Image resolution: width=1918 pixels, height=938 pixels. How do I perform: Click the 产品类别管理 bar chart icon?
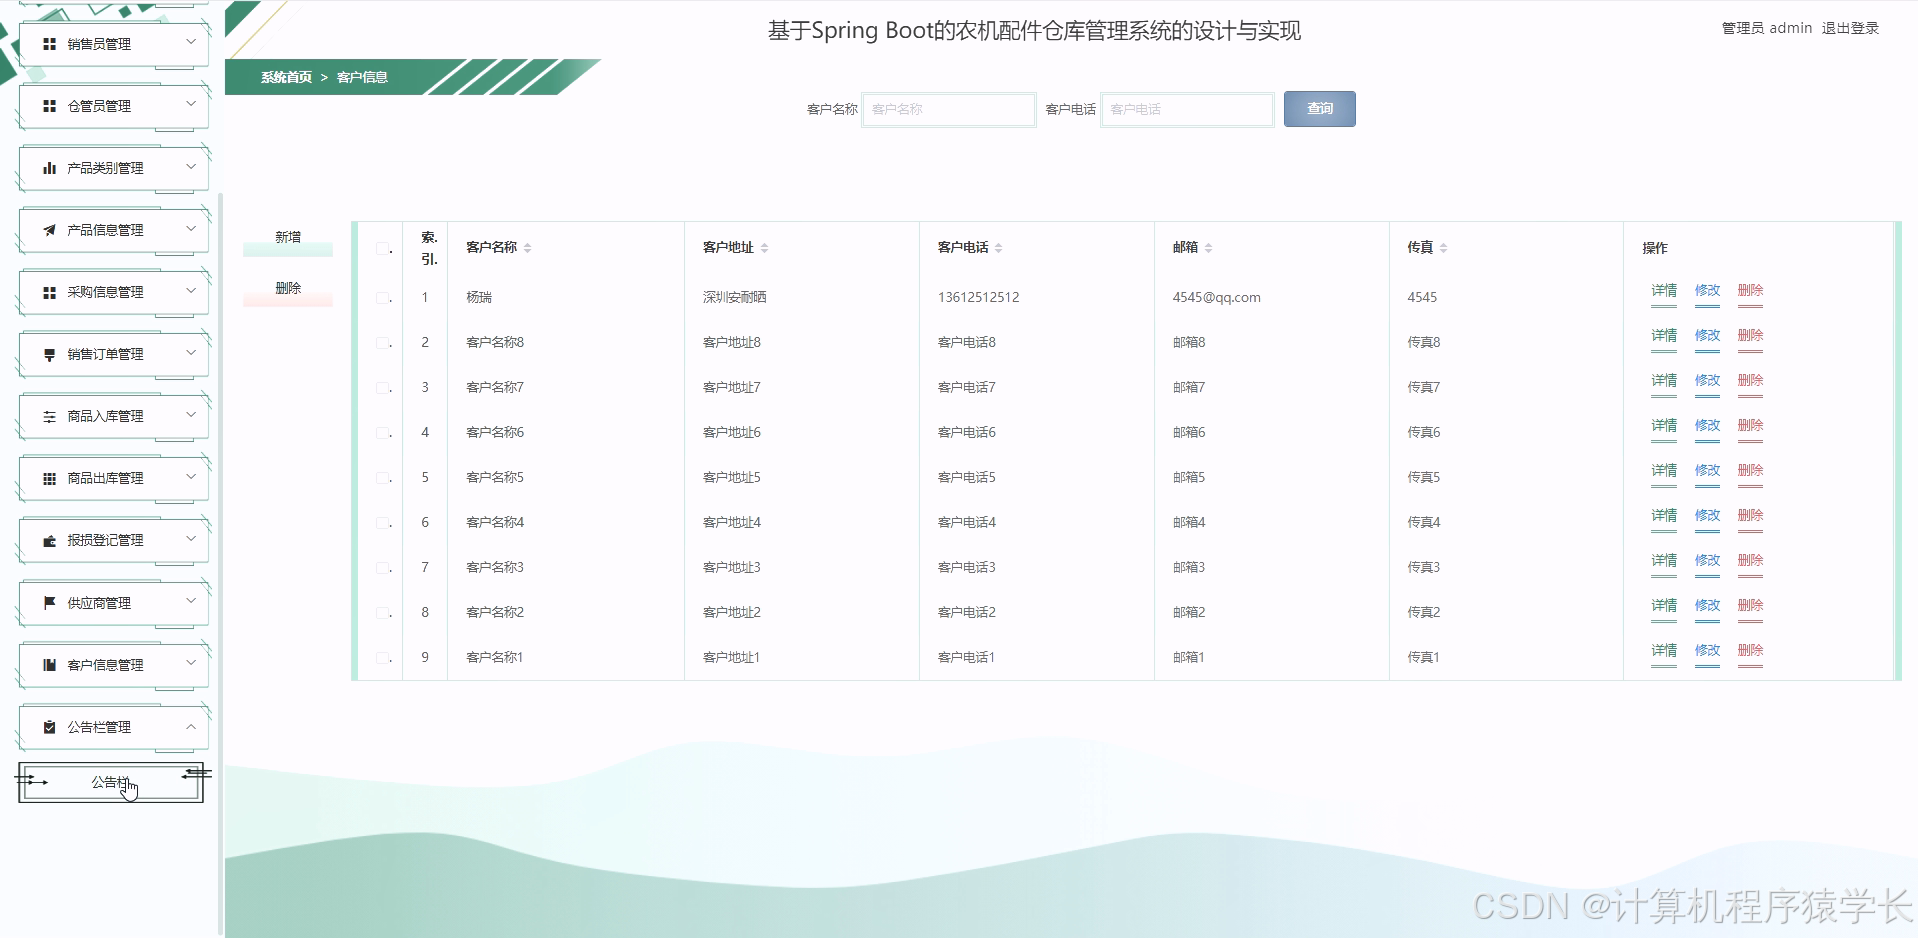[48, 167]
